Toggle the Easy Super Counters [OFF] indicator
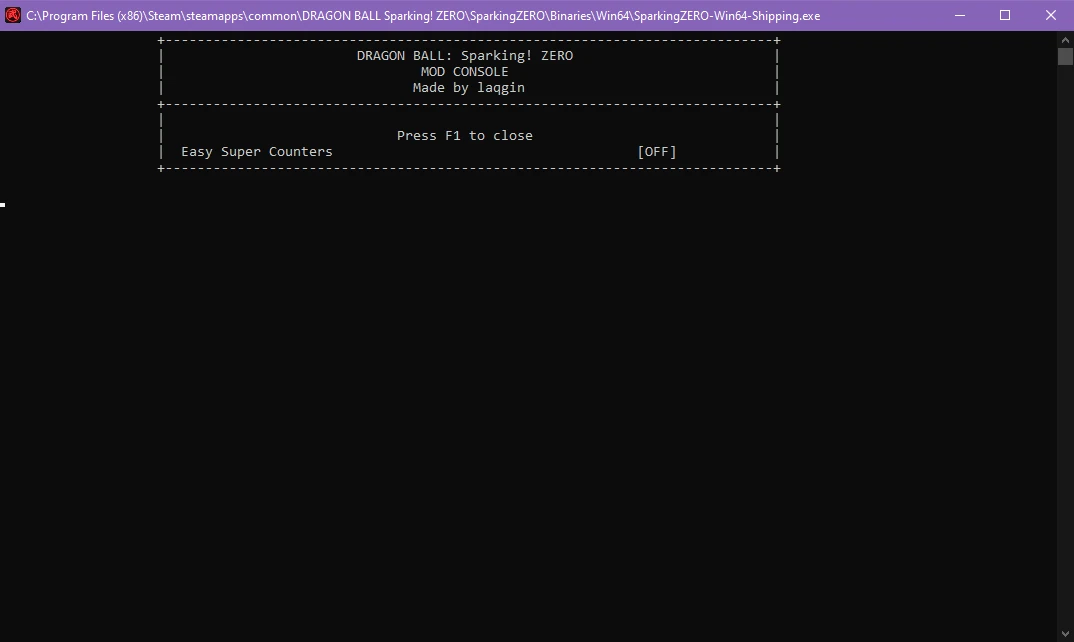1074x642 pixels. pyautogui.click(x=656, y=151)
